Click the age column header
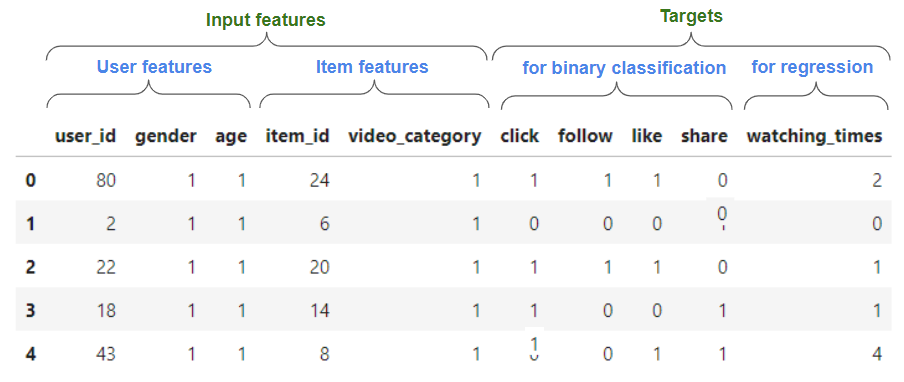Image resolution: width=904 pixels, height=382 pixels. (231, 137)
